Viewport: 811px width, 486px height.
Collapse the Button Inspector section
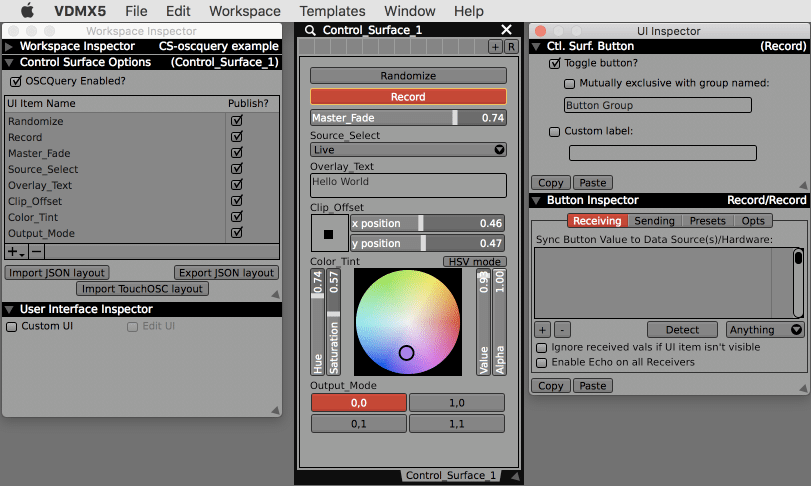point(536,201)
